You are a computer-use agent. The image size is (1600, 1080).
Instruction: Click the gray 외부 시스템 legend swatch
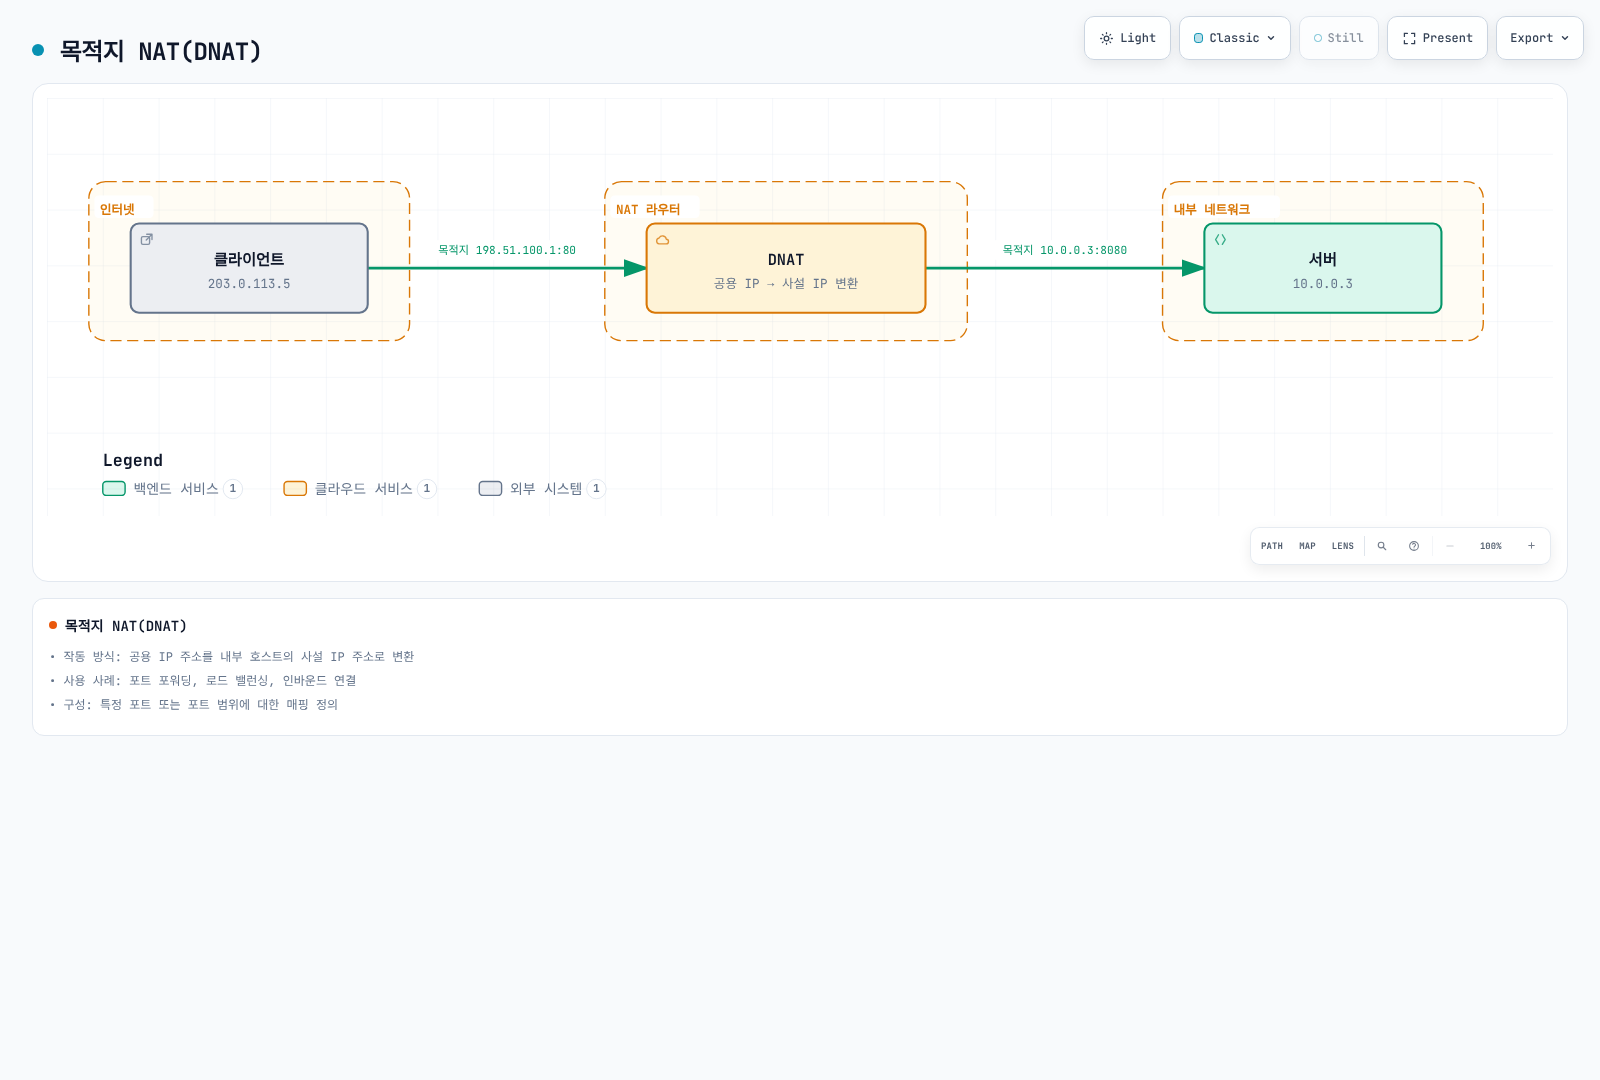(490, 489)
